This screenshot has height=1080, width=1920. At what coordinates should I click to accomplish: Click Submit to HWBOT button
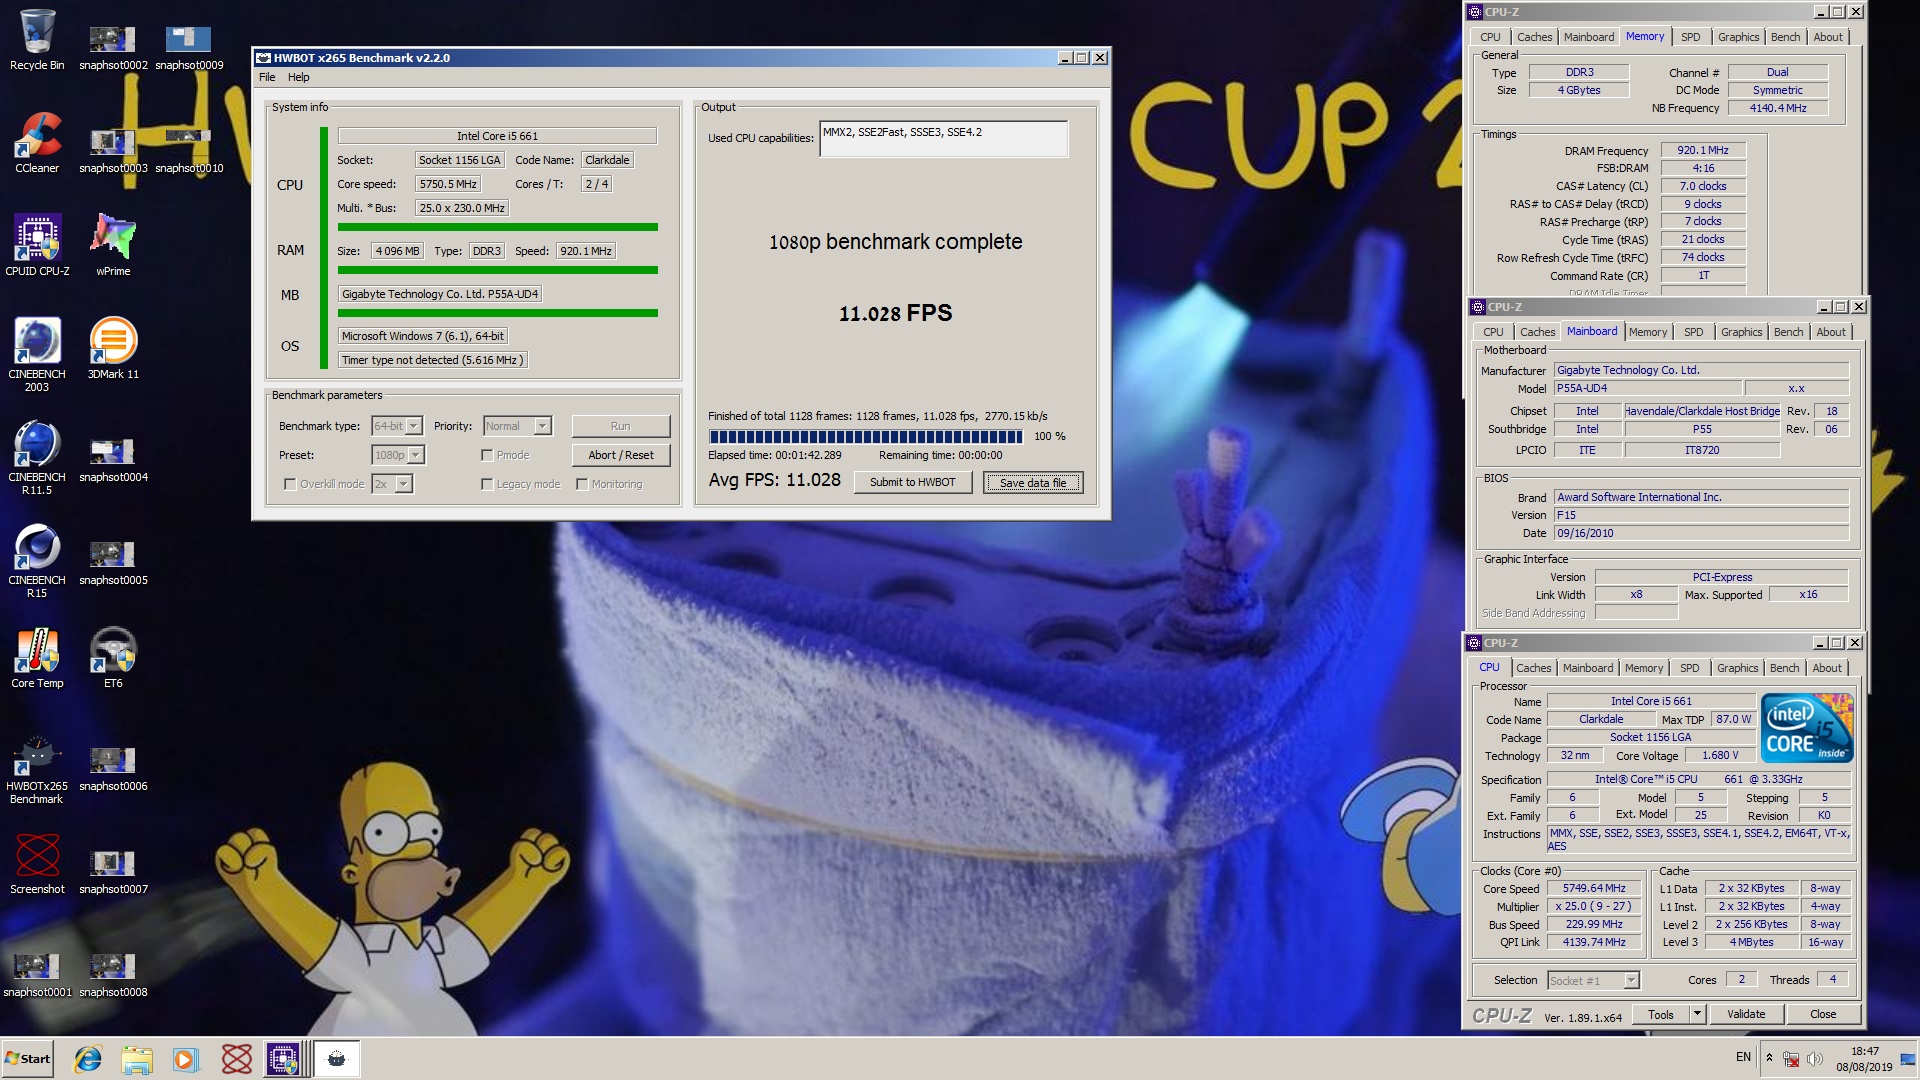pyautogui.click(x=912, y=482)
